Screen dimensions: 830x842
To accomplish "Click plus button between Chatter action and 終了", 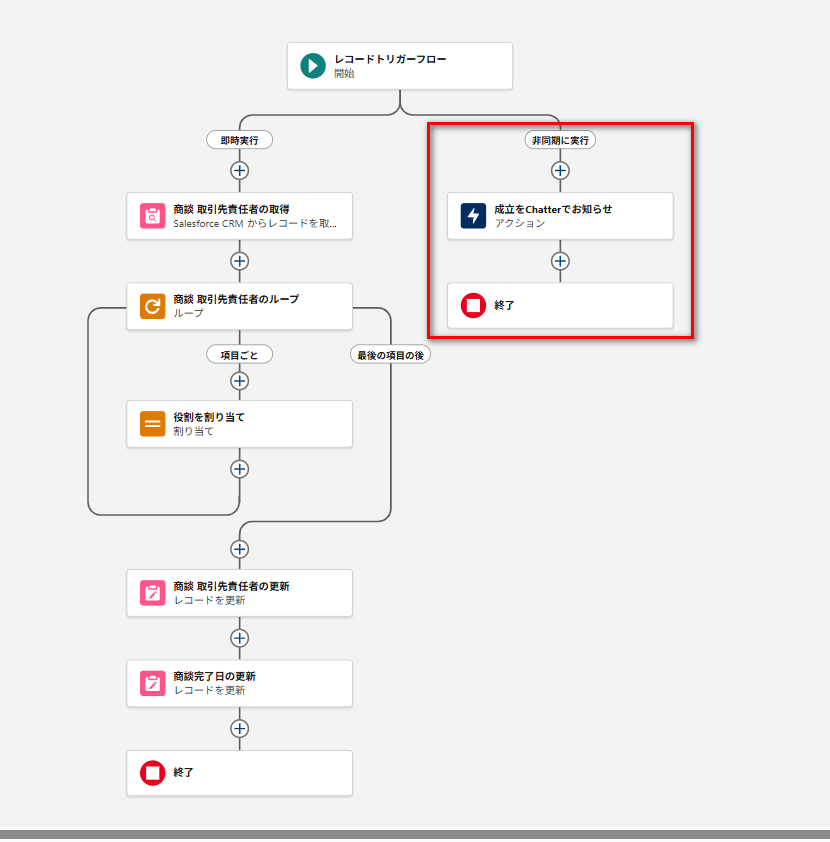I will click(x=560, y=261).
